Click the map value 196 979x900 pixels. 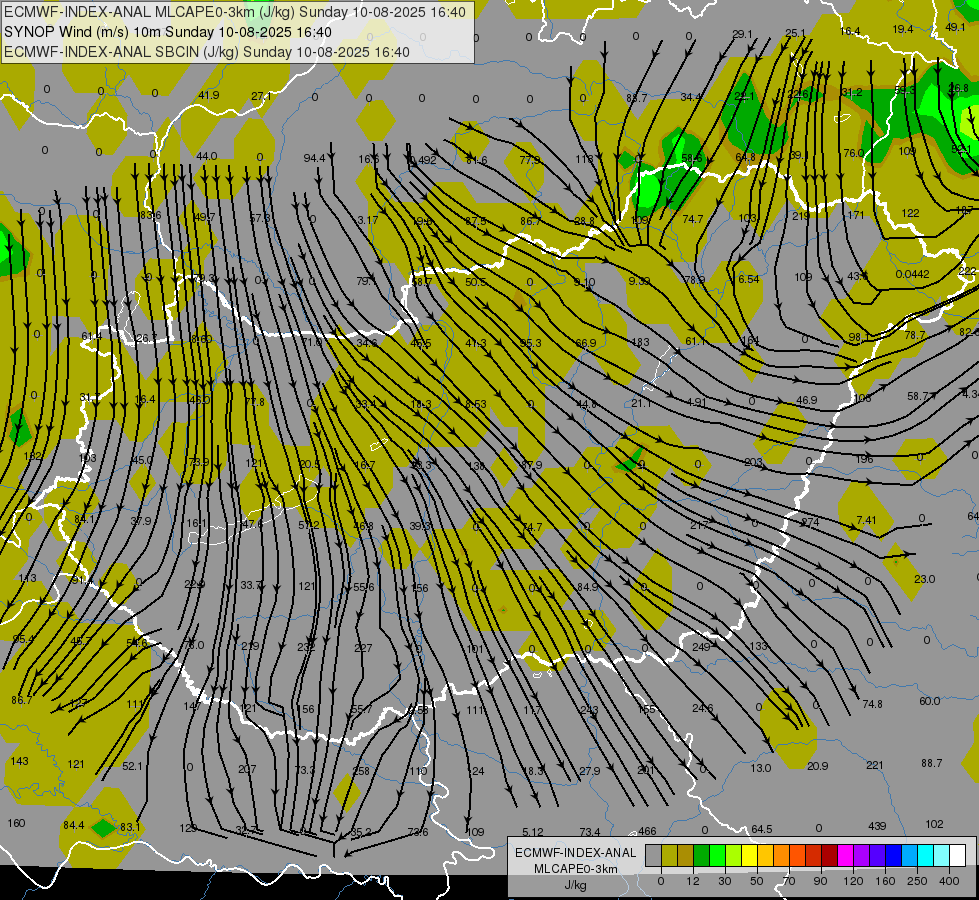864,459
